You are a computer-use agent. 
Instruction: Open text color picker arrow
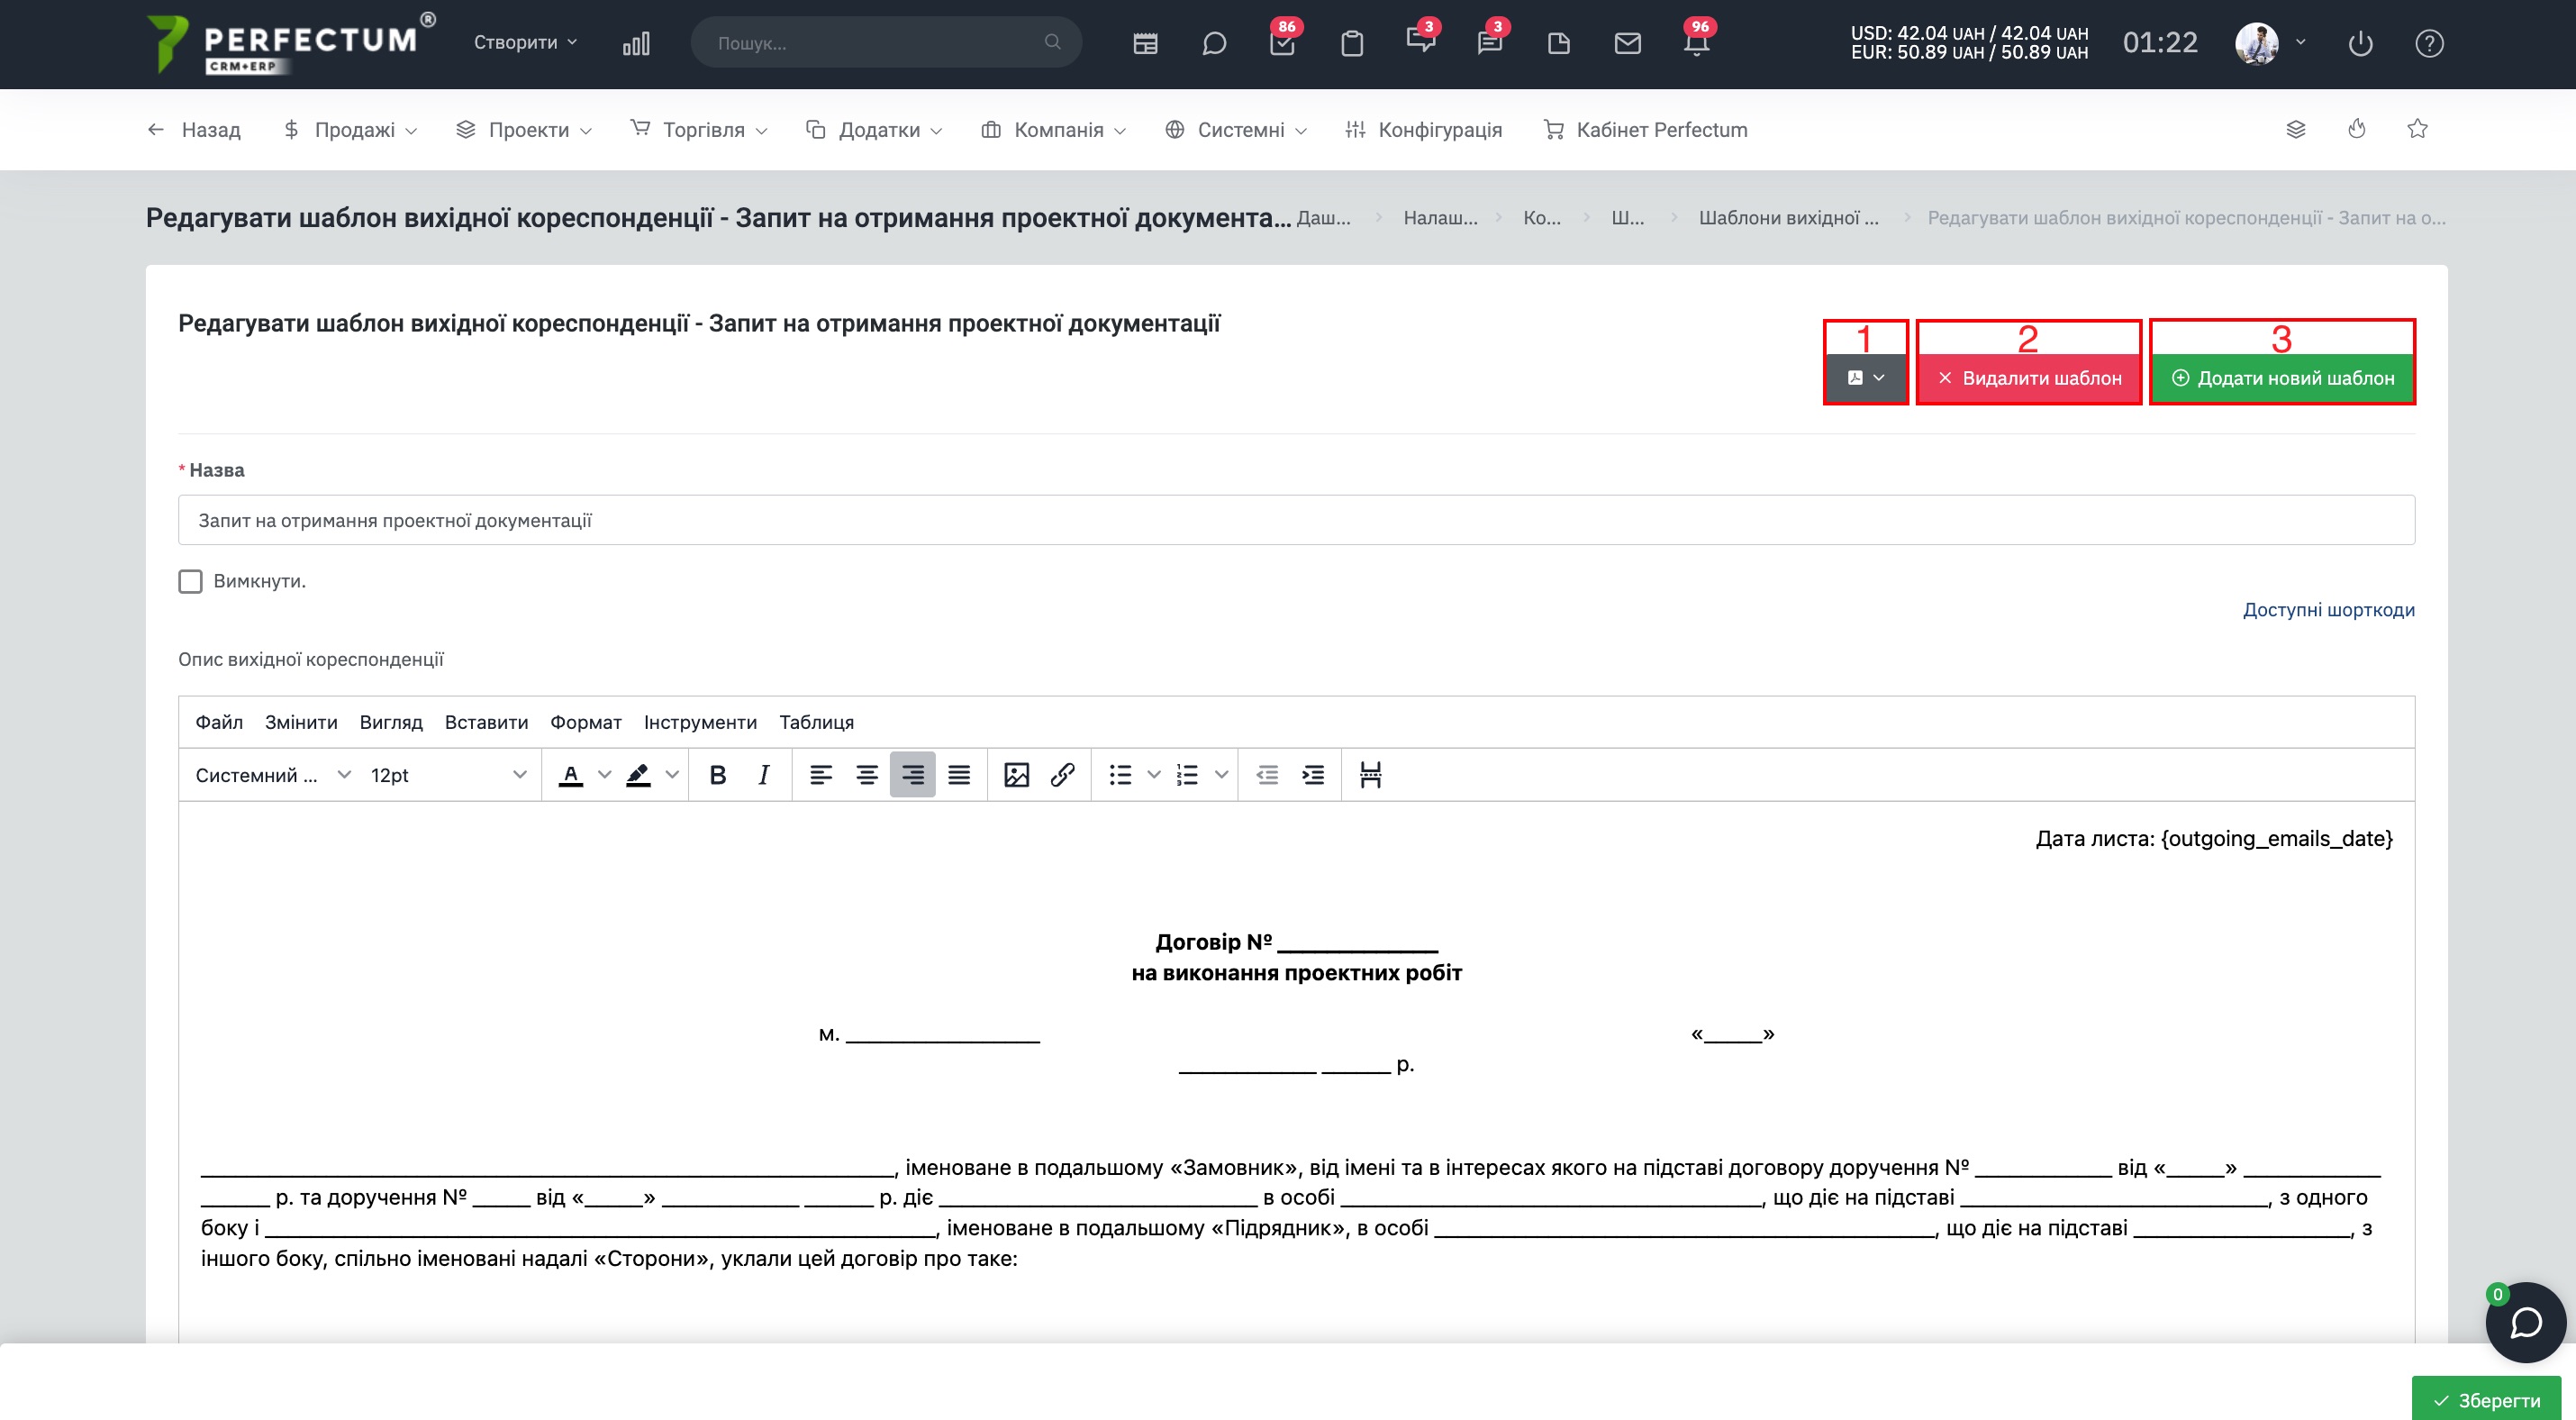[x=604, y=775]
